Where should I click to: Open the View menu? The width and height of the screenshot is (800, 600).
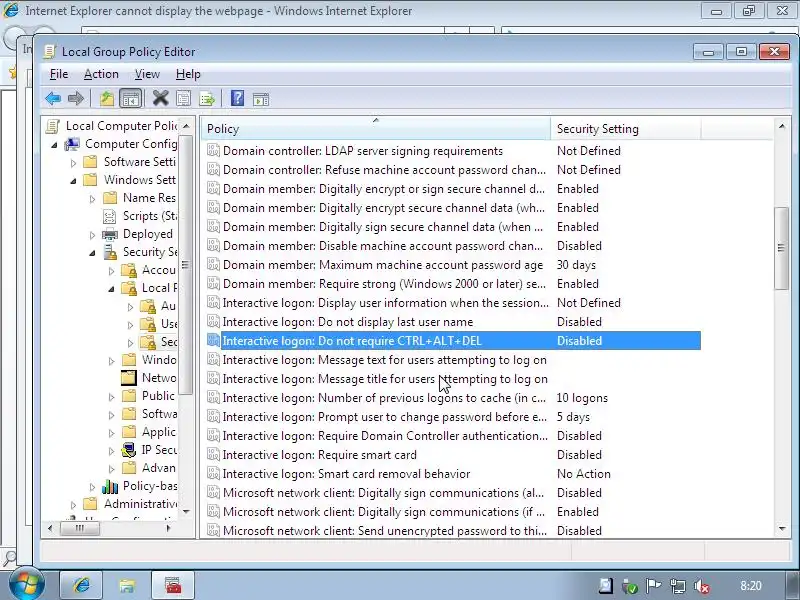(x=147, y=74)
